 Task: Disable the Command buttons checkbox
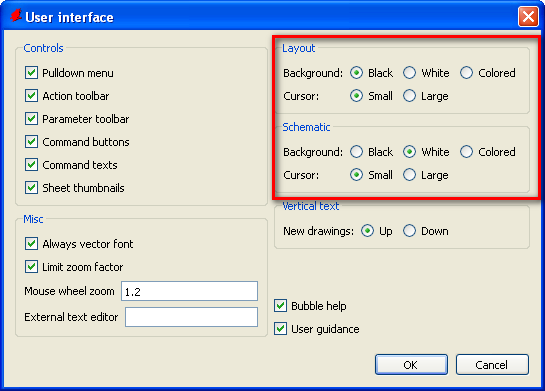(31, 142)
